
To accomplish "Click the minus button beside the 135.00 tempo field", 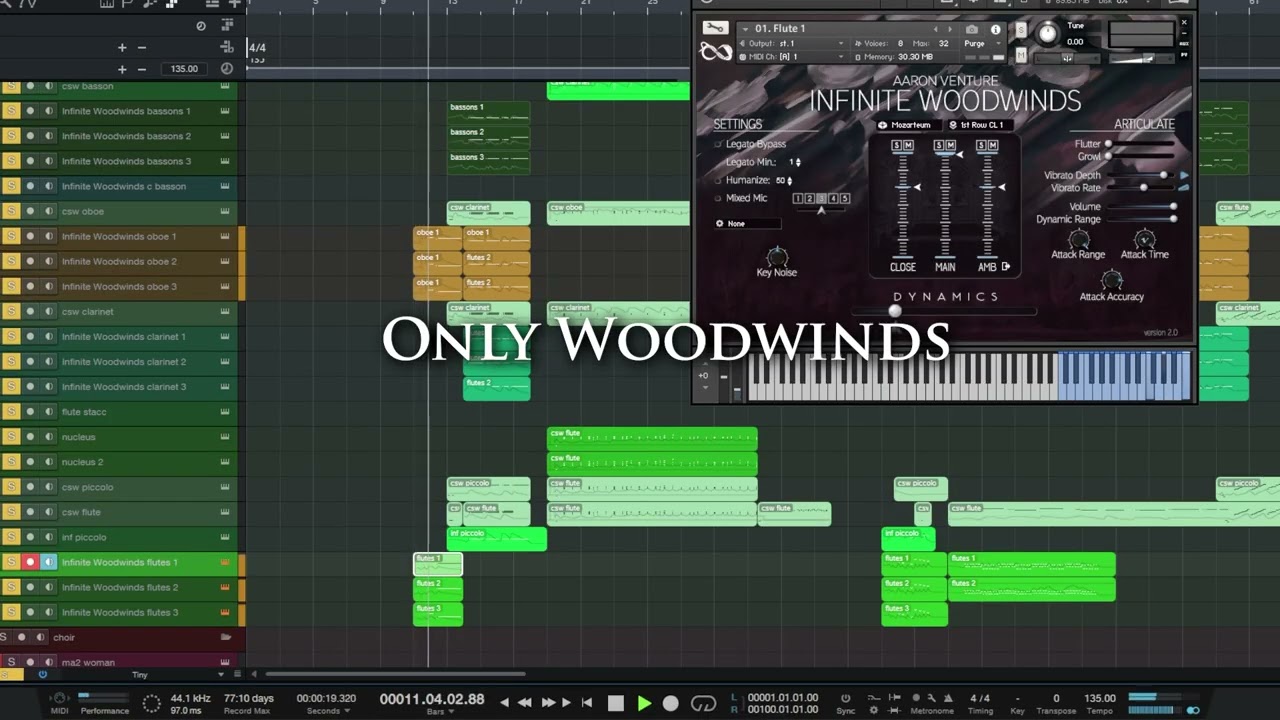I will click(x=142, y=69).
